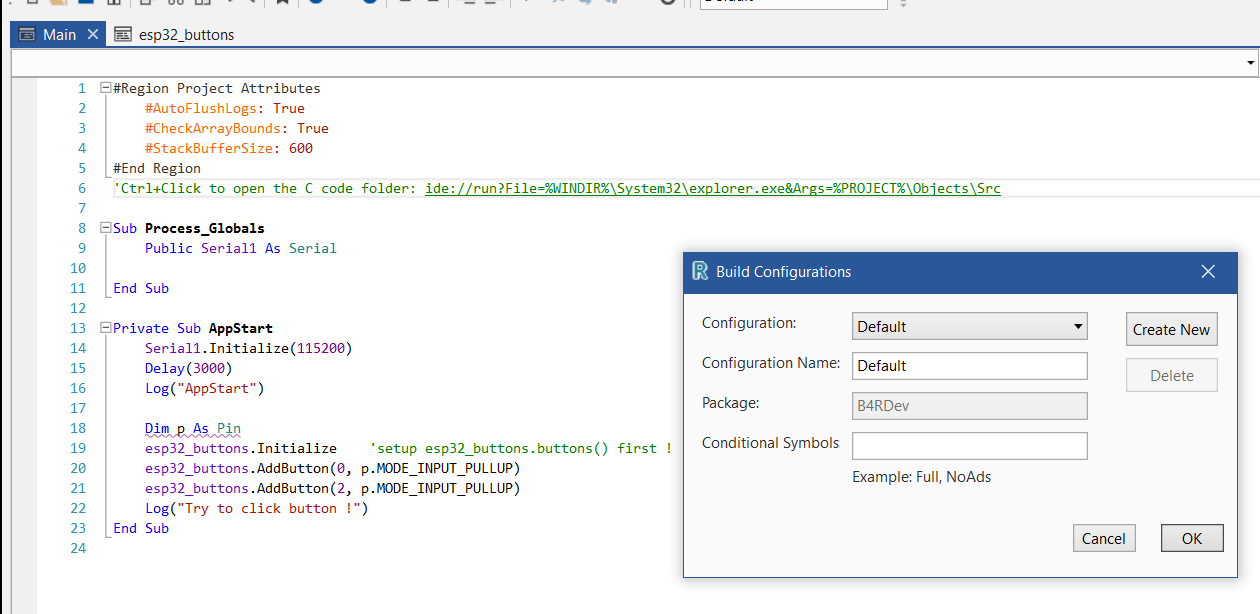The height and width of the screenshot is (614, 1260).
Task: Click the Log("AppStart") statement
Action: coord(205,388)
